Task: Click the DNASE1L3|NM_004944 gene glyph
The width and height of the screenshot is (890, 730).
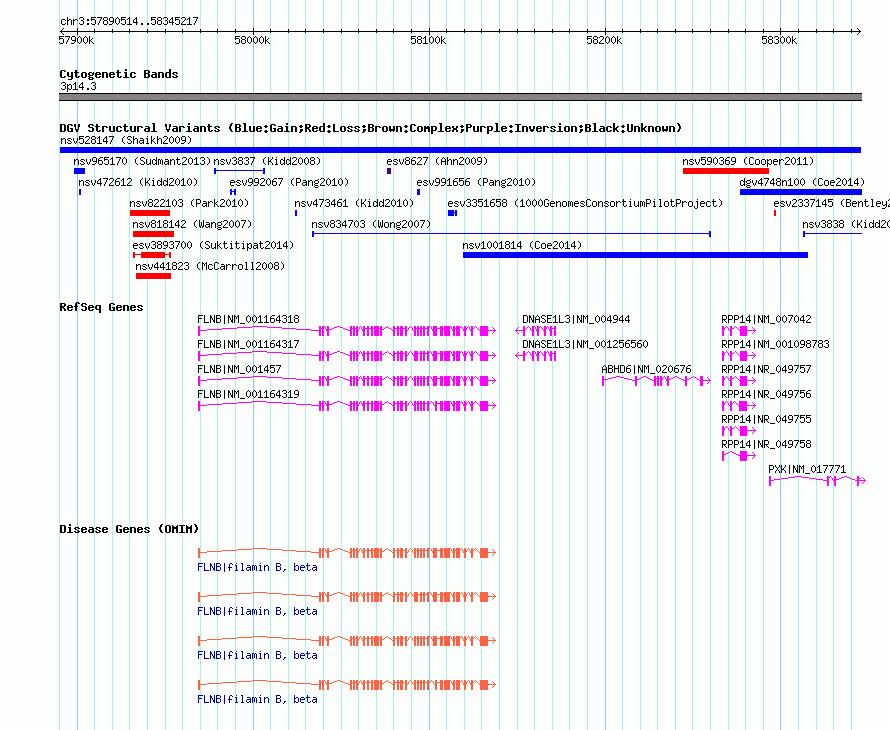Action: (536, 330)
